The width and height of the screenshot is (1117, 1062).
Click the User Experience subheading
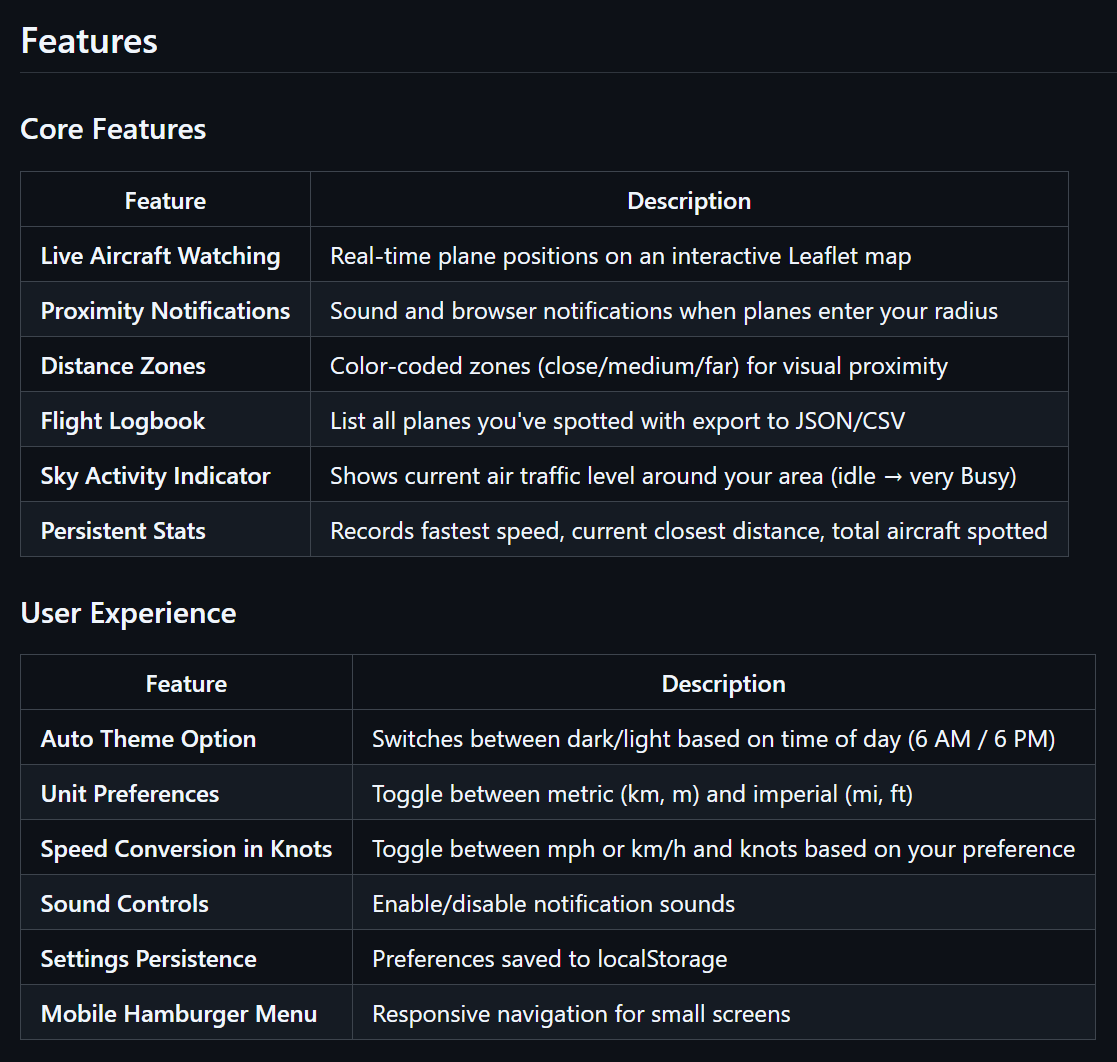tap(128, 613)
